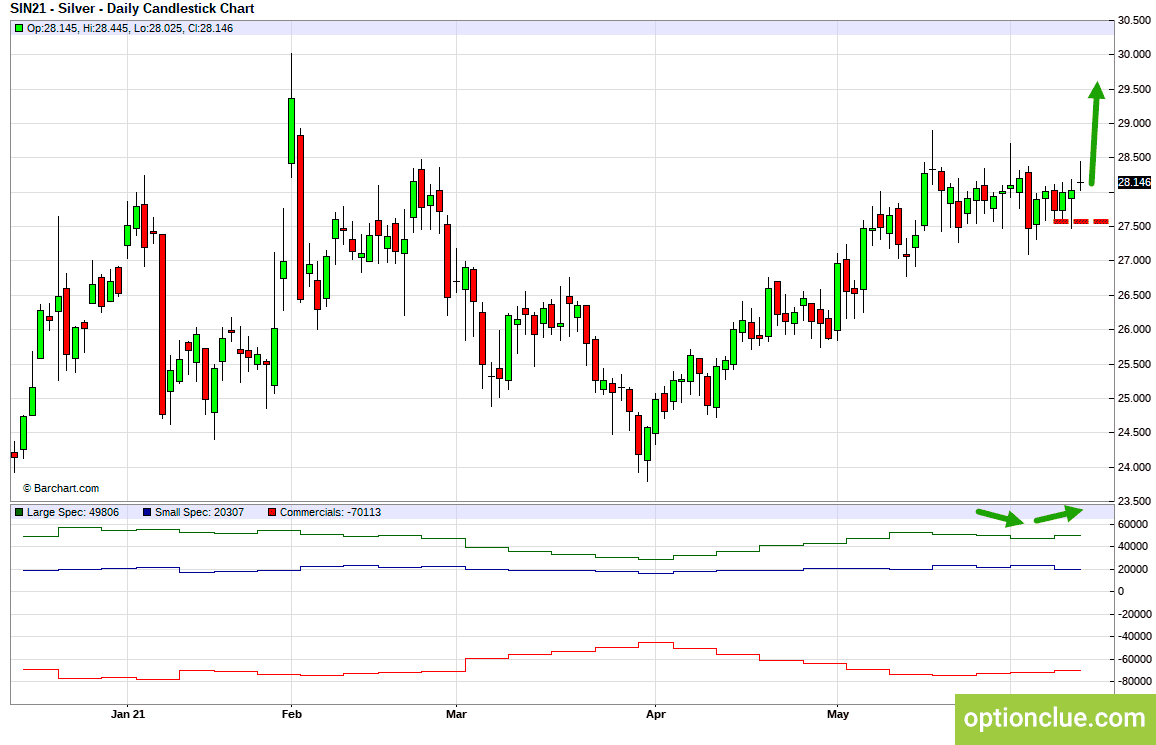Image resolution: width=1156 pixels, height=745 pixels.
Task: Click the Commercials red legend swatch
Action: pos(272,512)
